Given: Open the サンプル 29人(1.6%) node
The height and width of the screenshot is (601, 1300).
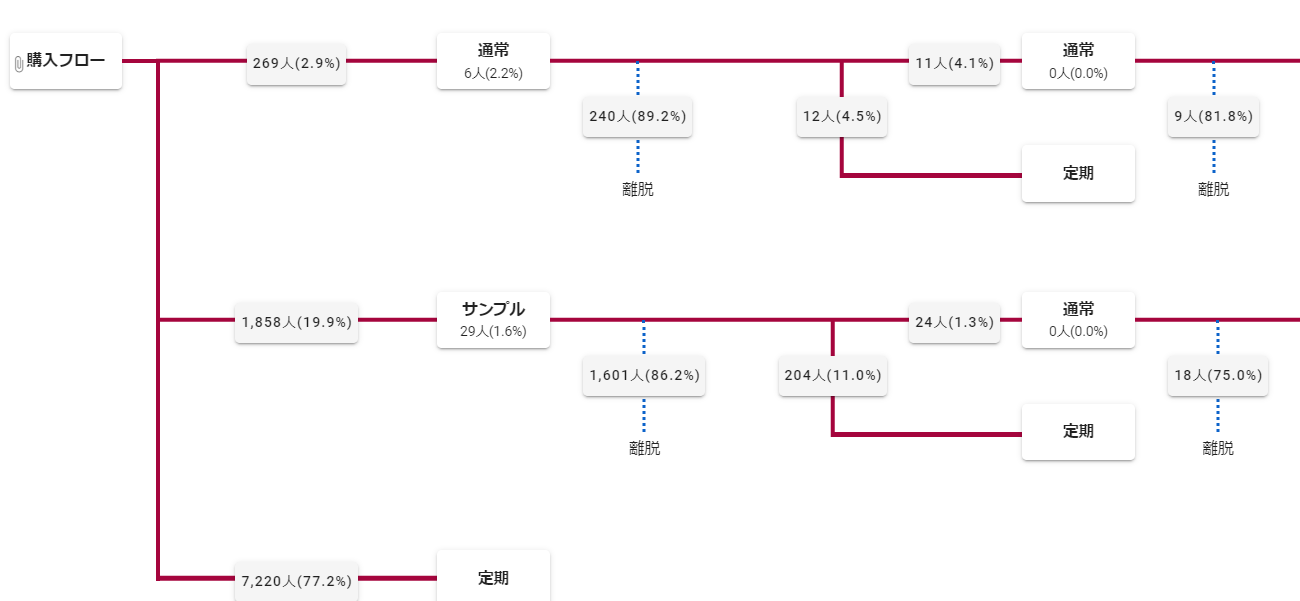Looking at the screenshot, I should tap(493, 320).
